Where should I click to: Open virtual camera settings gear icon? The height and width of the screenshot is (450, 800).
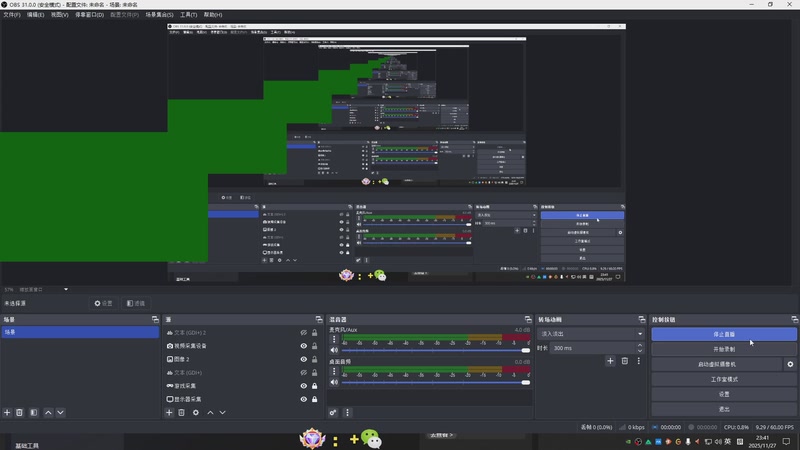click(x=790, y=364)
